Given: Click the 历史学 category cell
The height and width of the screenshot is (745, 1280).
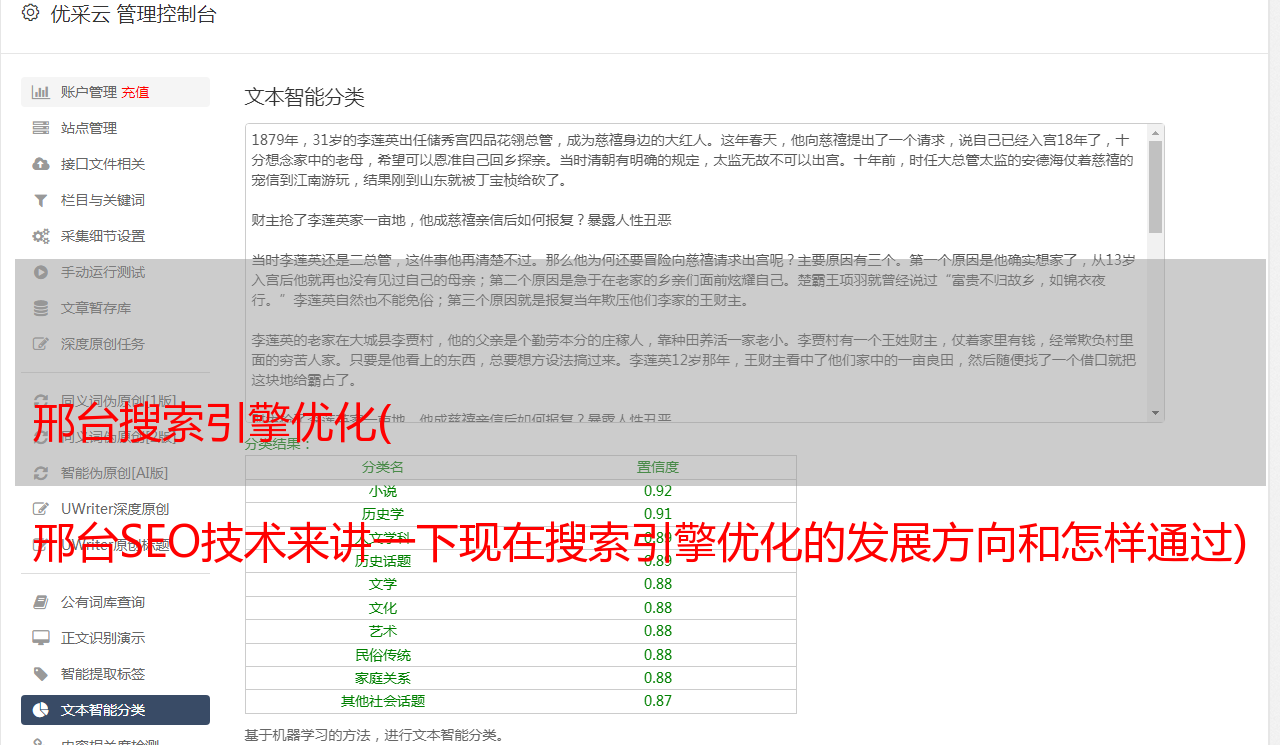Looking at the screenshot, I should (x=383, y=514).
